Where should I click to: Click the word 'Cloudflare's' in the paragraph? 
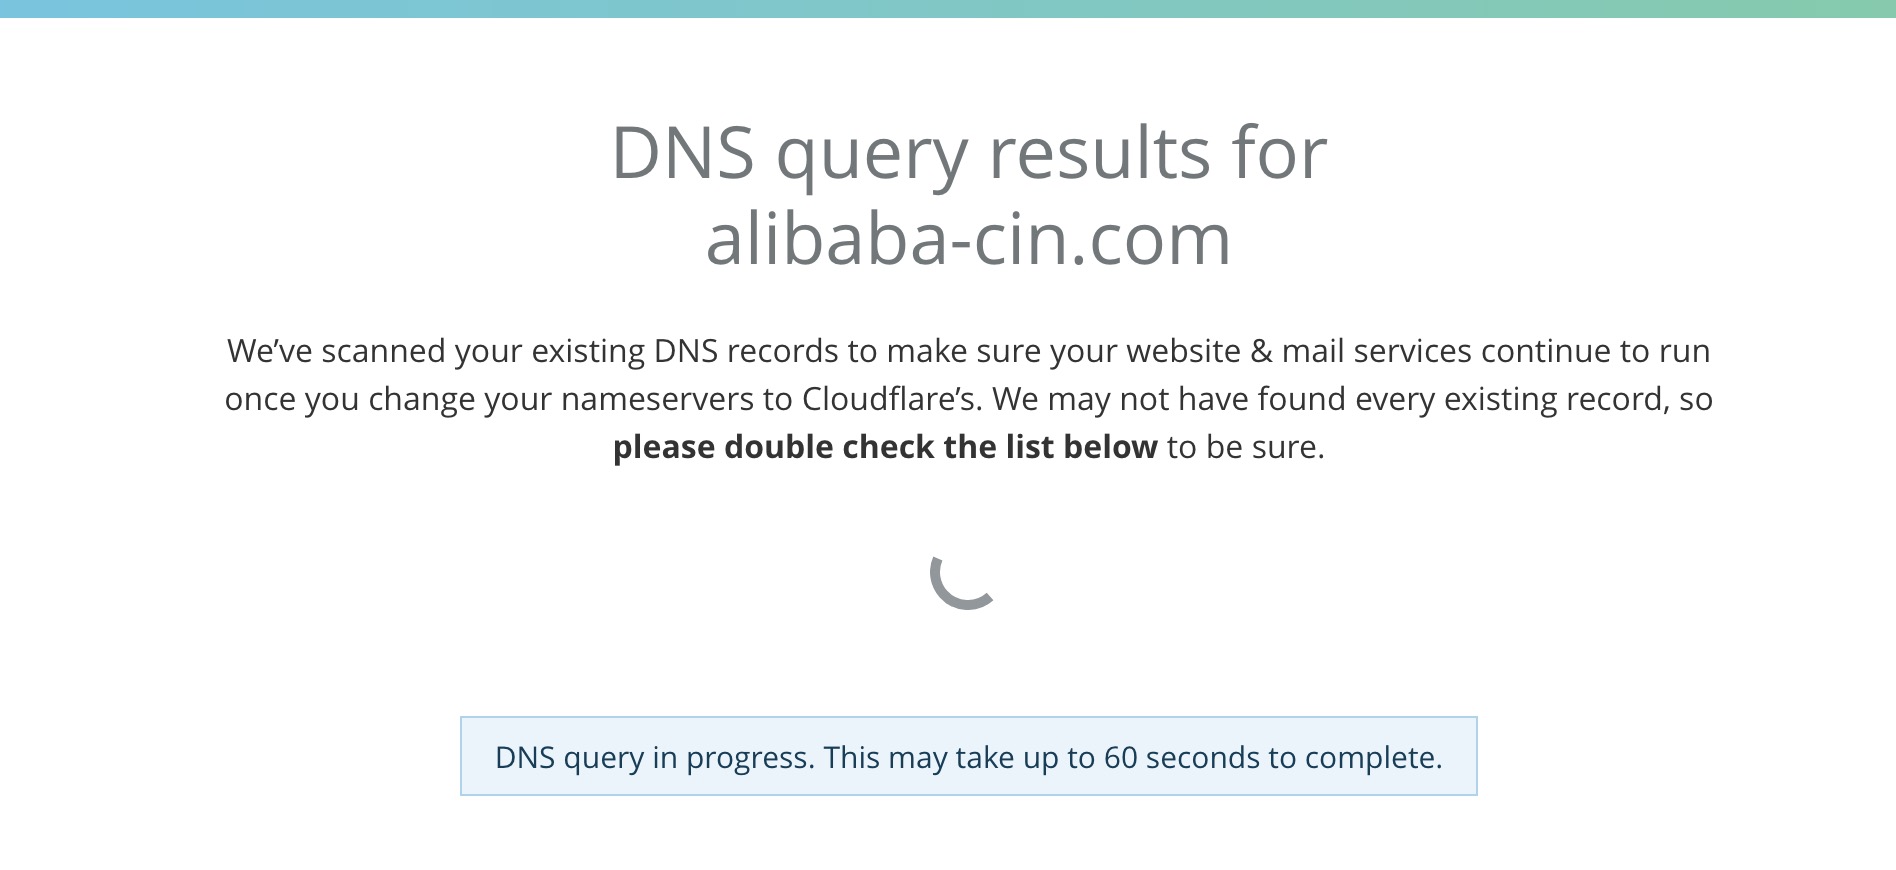click(x=893, y=398)
